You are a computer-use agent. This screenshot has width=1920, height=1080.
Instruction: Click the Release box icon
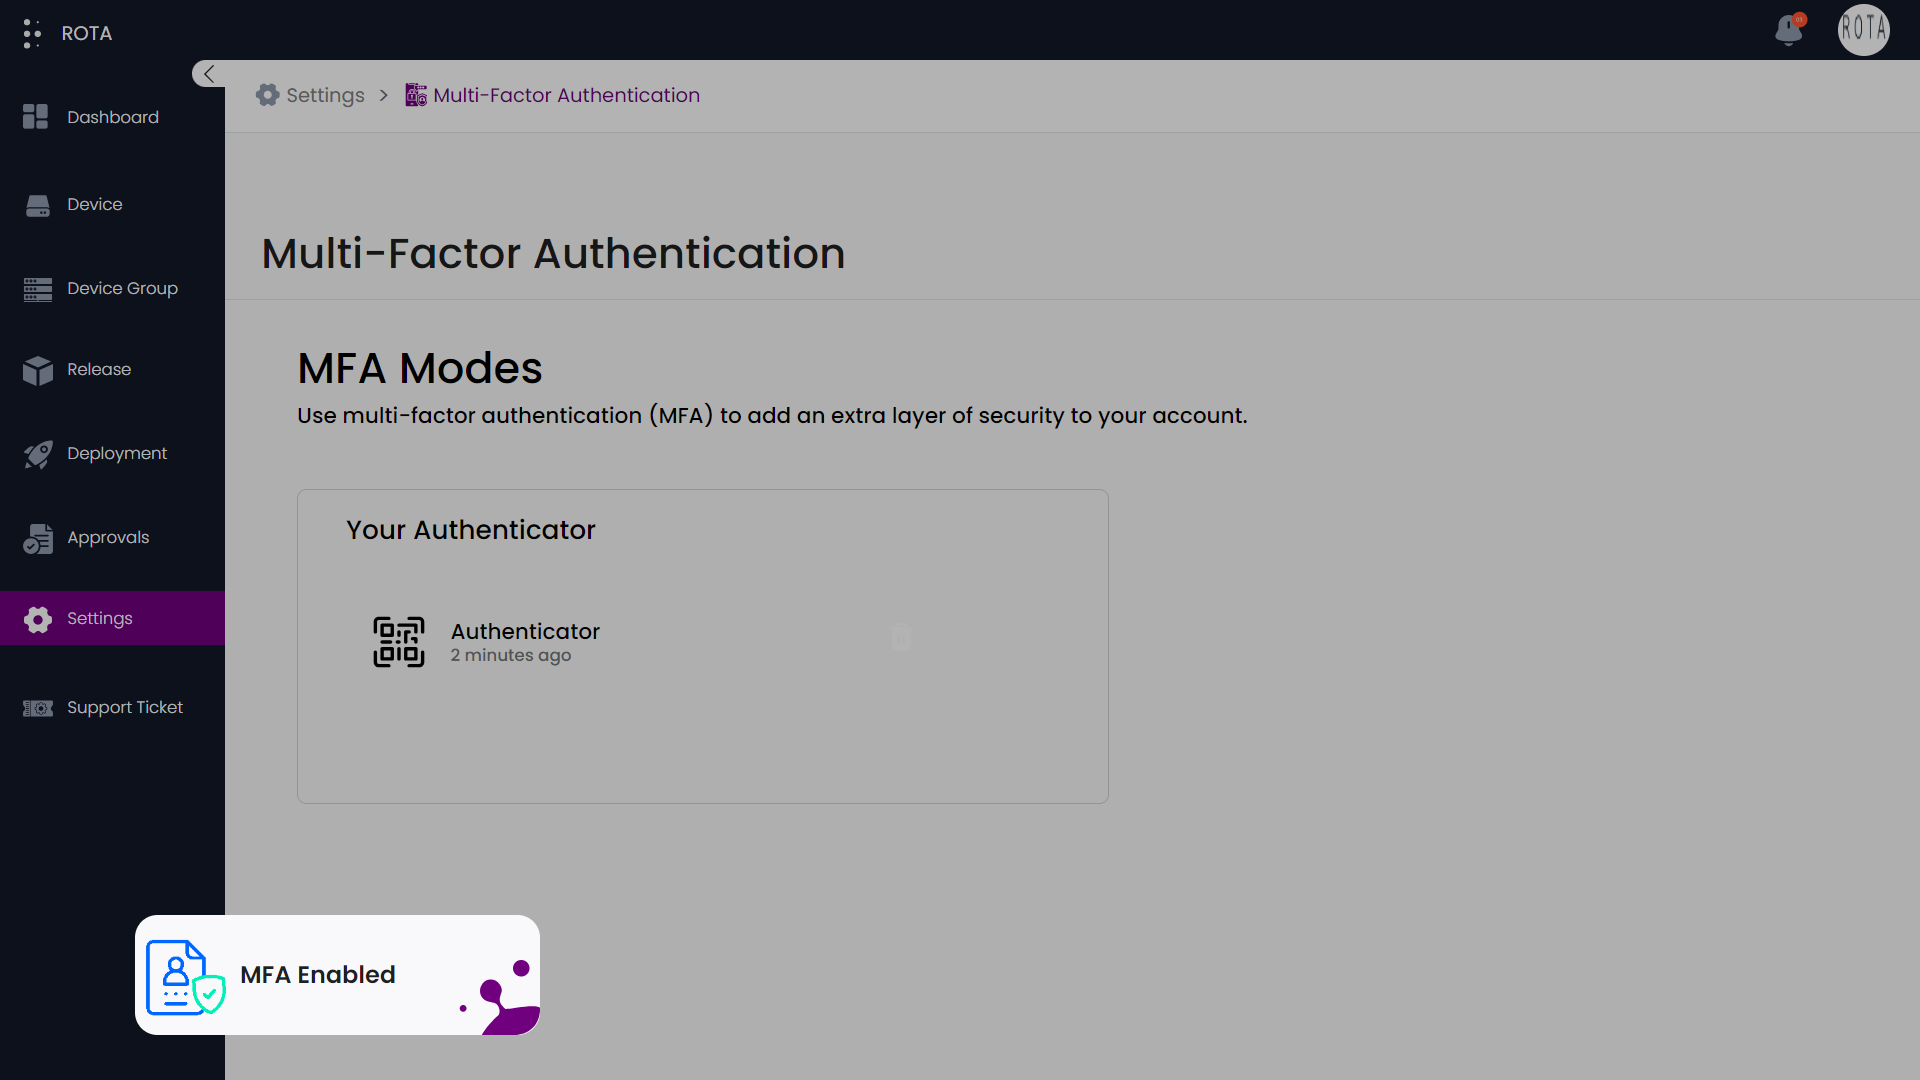(38, 370)
